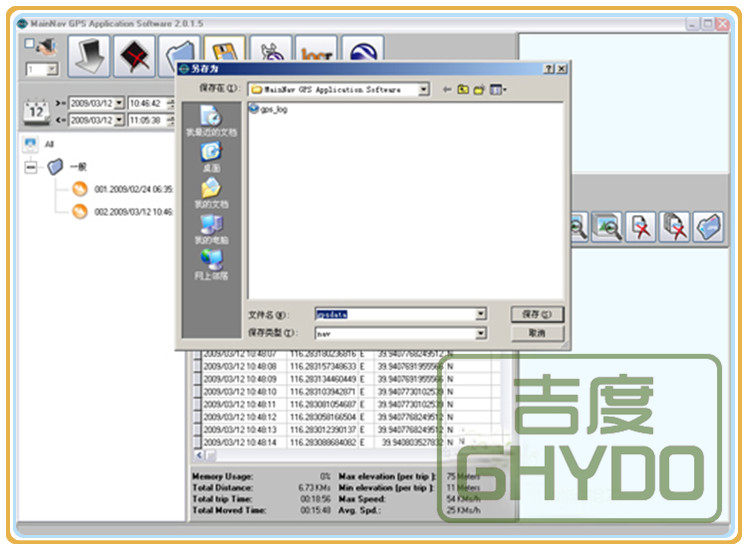
Task: Collapse the '一般' tree node
Action: pos(31,167)
